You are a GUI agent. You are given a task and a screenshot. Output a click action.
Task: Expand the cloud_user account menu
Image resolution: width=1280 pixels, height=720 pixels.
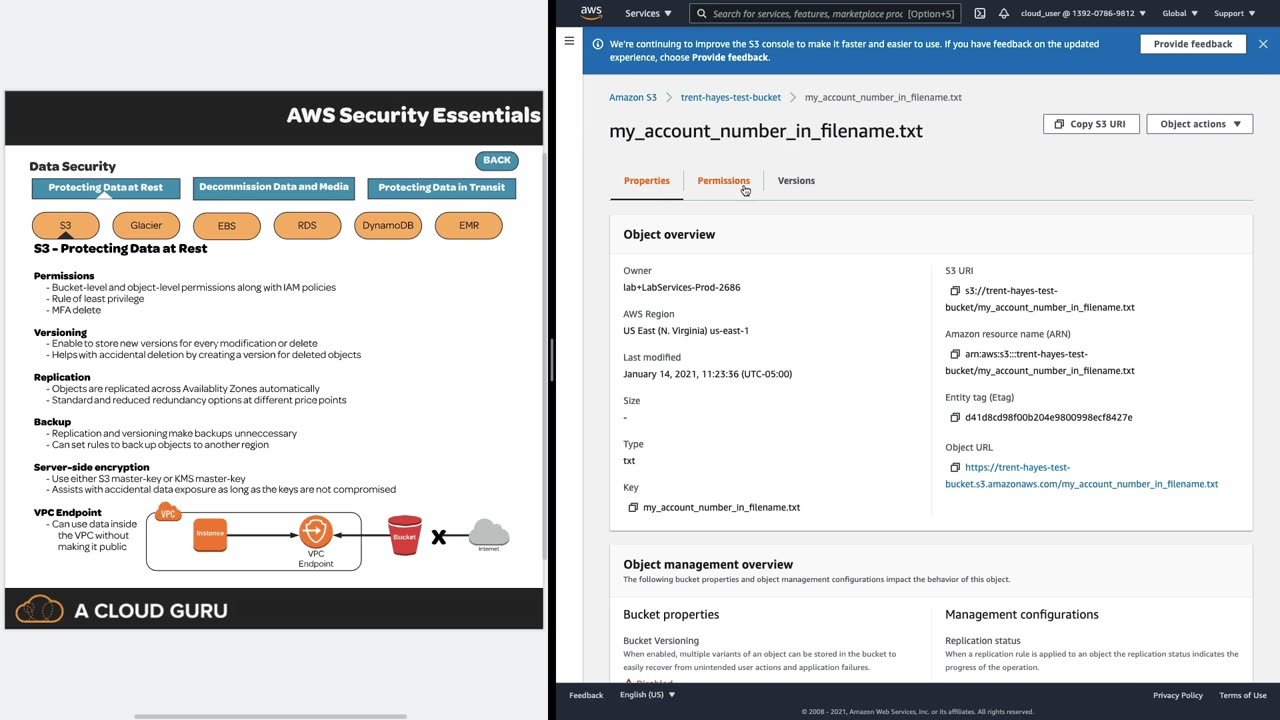tap(1084, 14)
